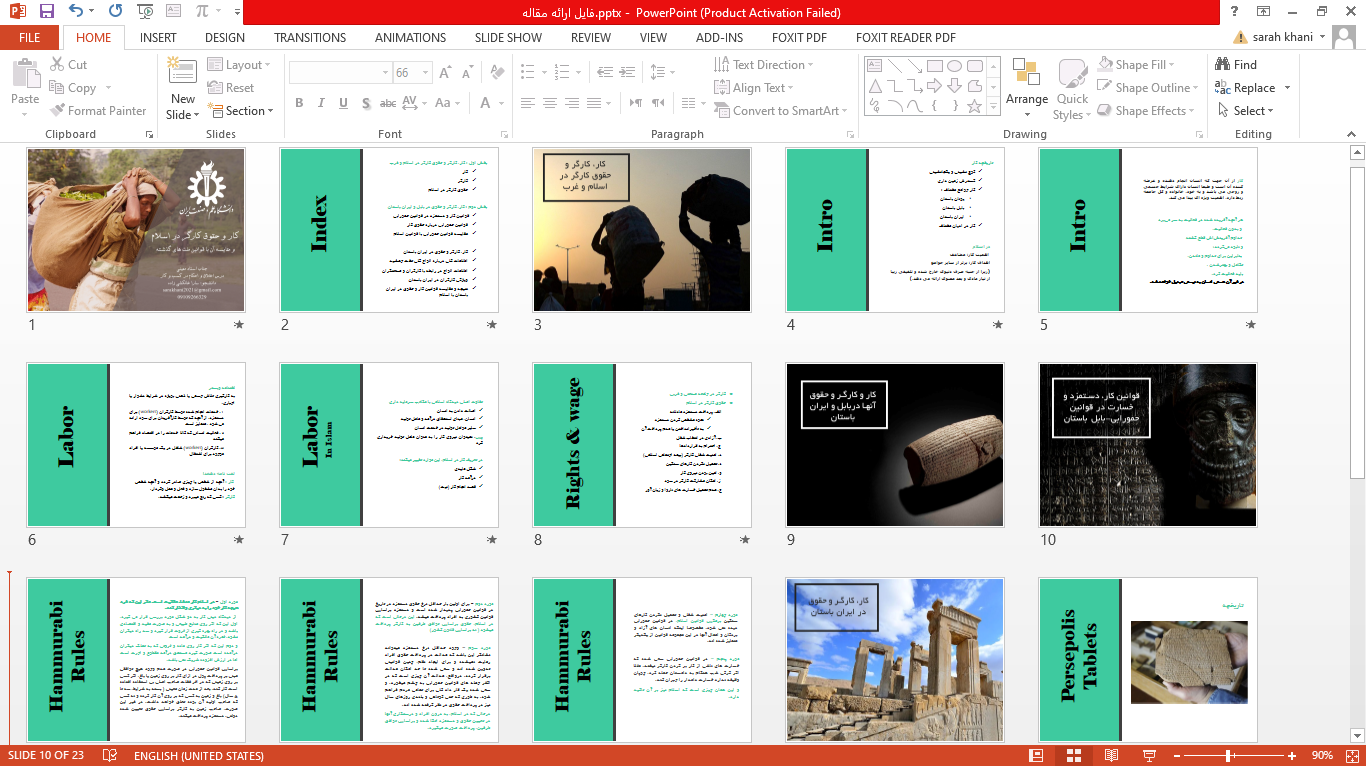
Task: Click the Paste button
Action: [25, 88]
